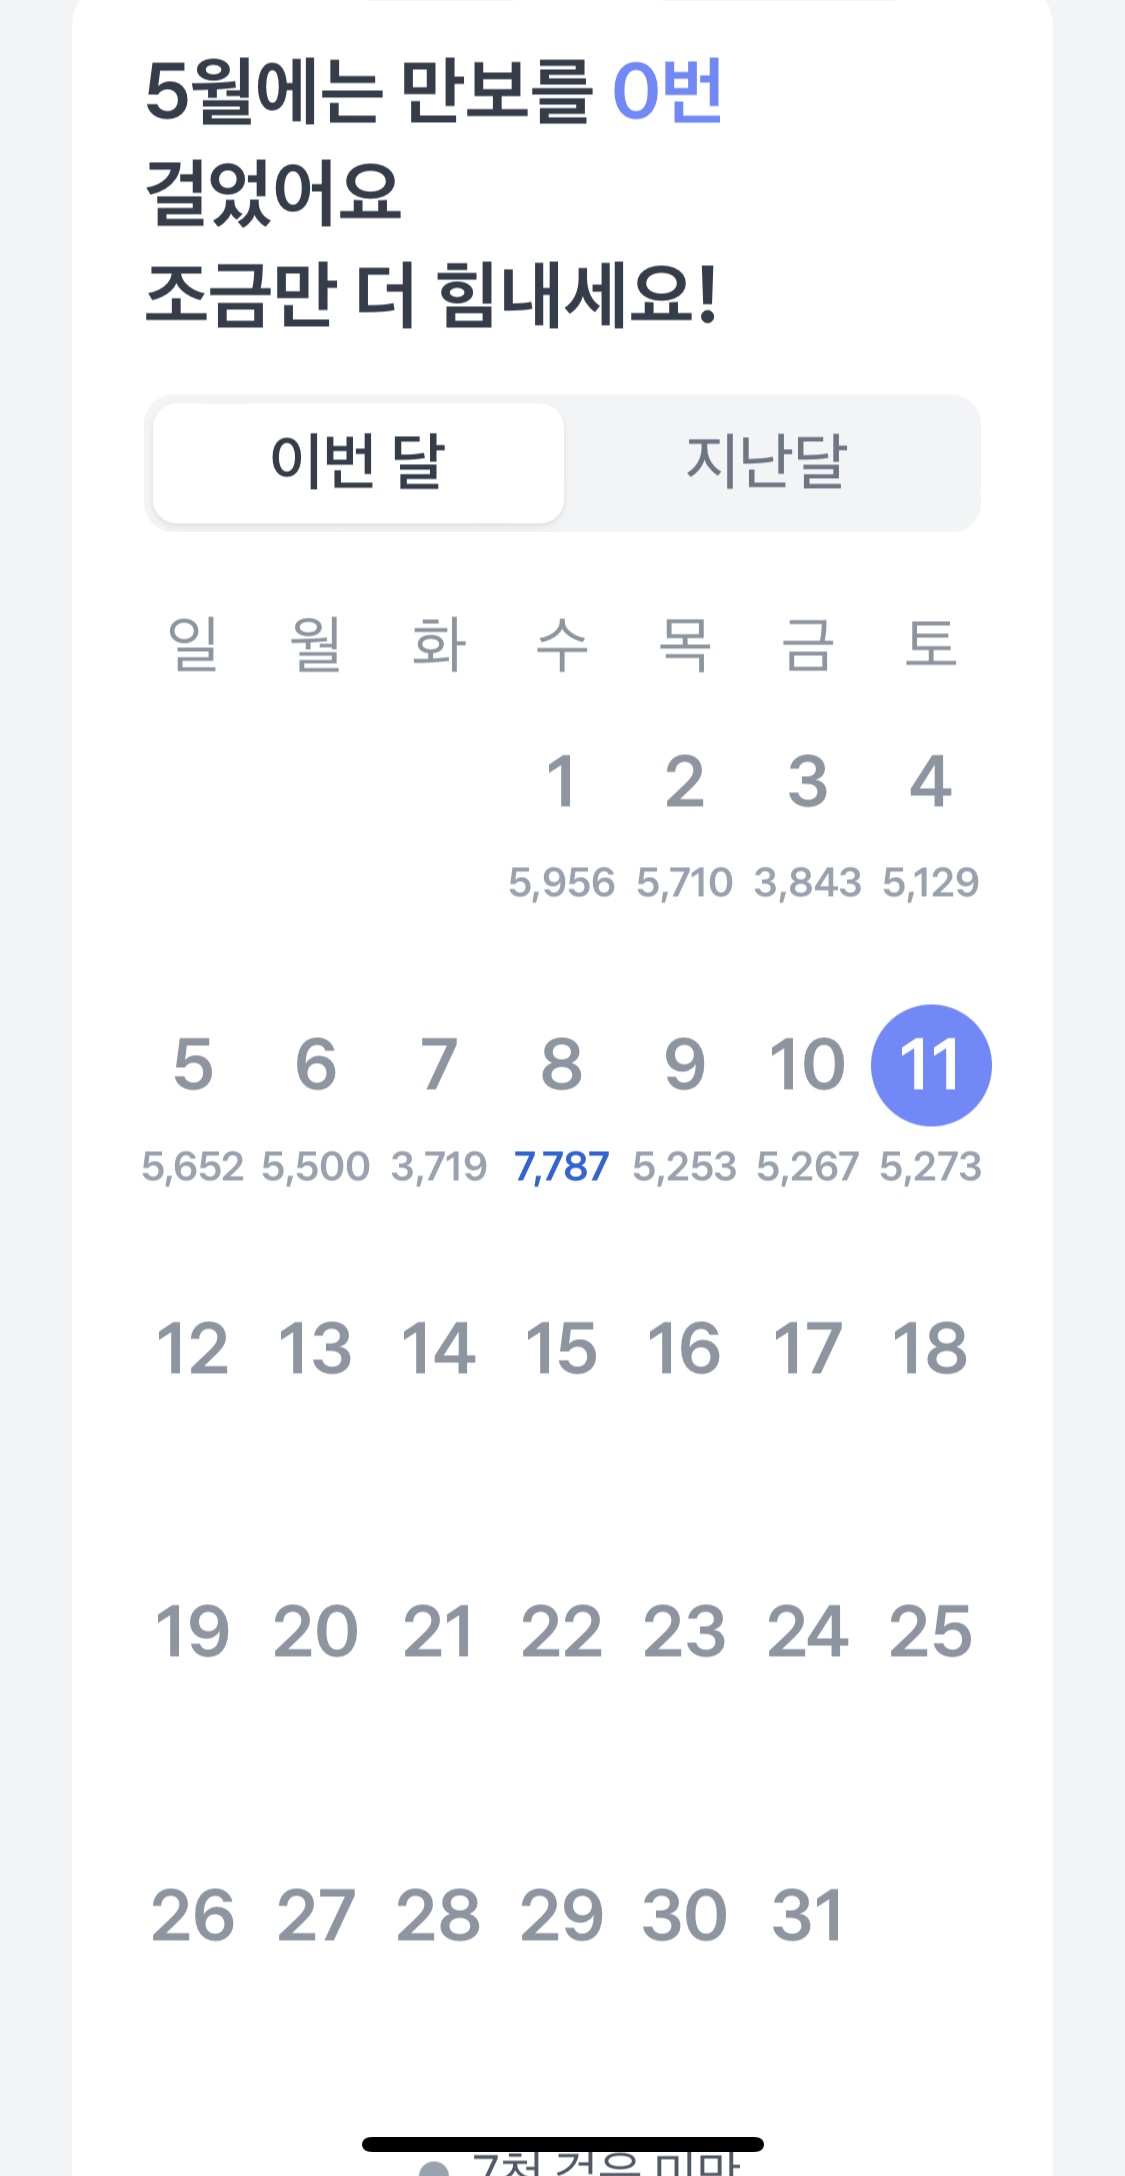Tap date 10 on the calendar
The height and width of the screenshot is (2176, 1125).
coord(807,1065)
